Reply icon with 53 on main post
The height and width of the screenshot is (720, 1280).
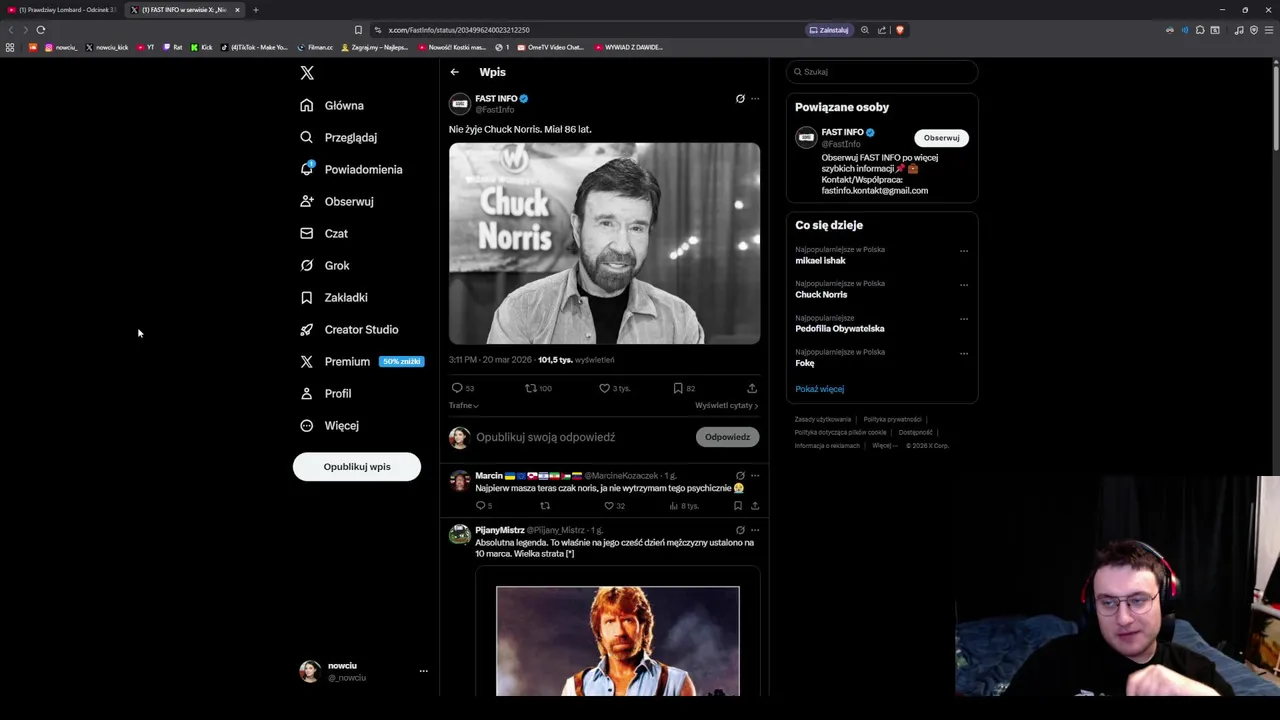pos(457,388)
